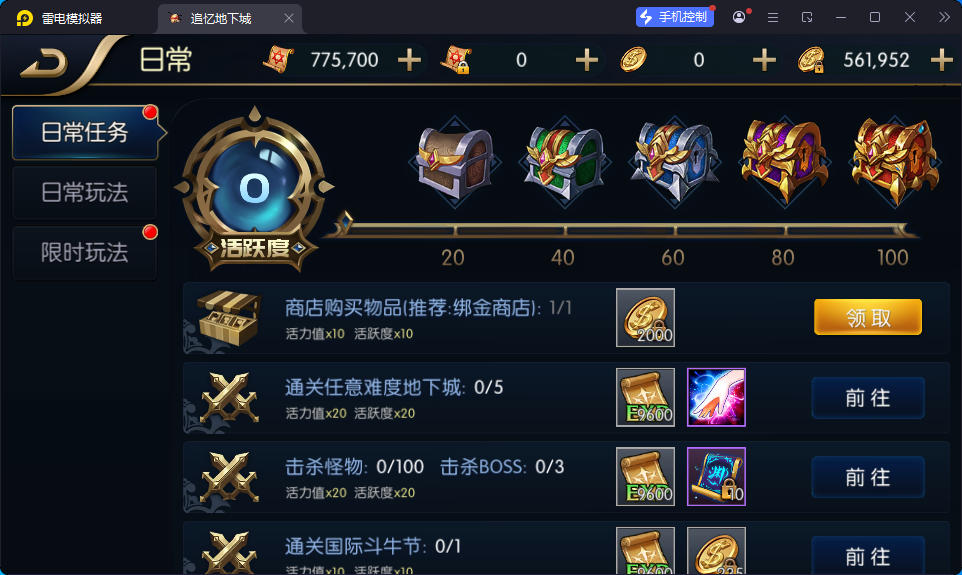Image resolution: width=962 pixels, height=575 pixels.
Task: Switch to the 日常玩法 tab
Action: 85,193
